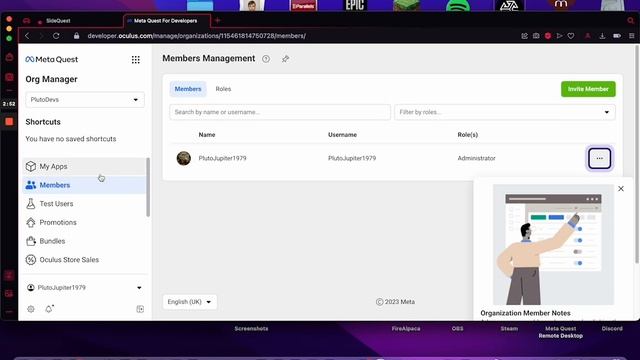Click the browser address bar URL

coord(197,36)
